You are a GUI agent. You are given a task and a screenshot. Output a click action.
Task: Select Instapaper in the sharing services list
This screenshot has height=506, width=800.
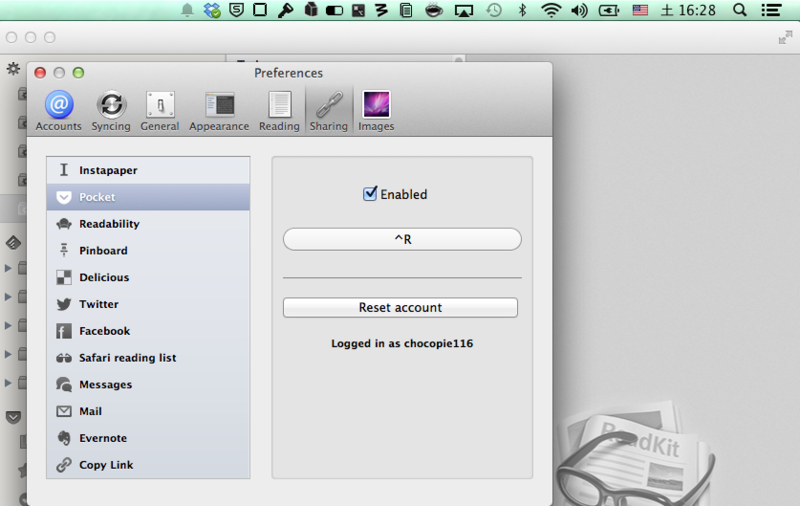pos(148,170)
